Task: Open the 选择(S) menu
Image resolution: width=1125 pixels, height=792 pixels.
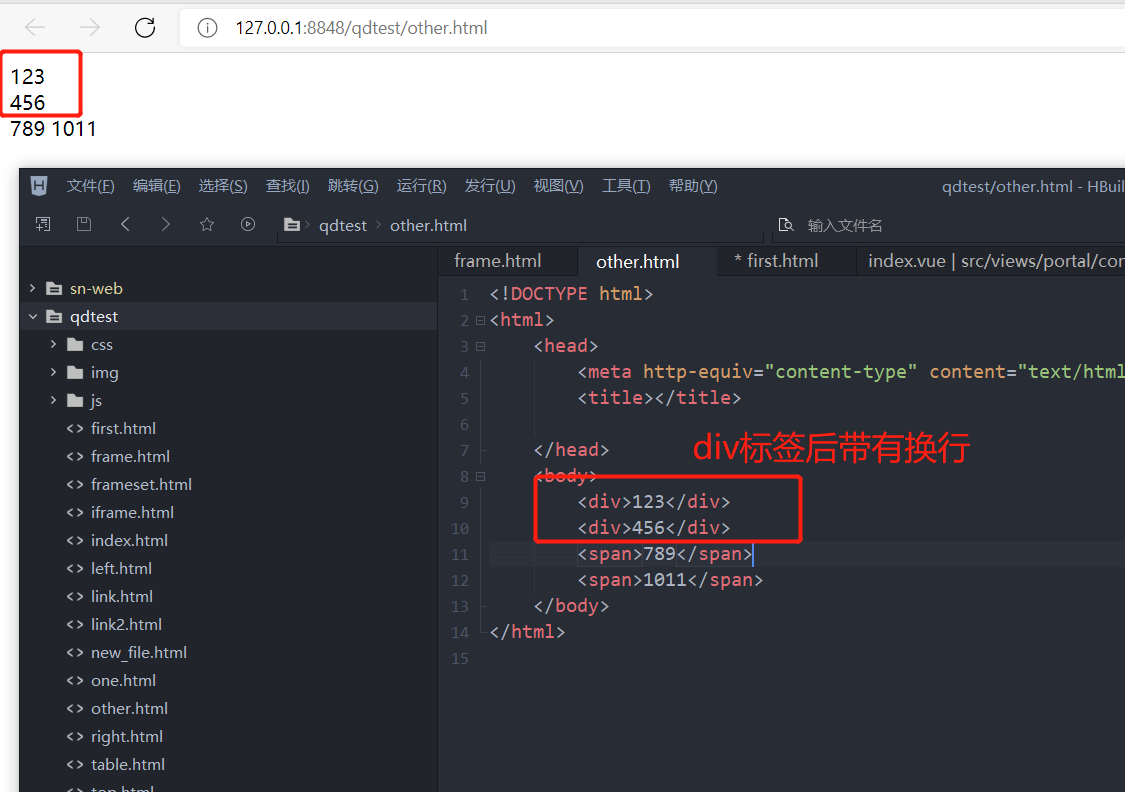Action: [x=222, y=186]
